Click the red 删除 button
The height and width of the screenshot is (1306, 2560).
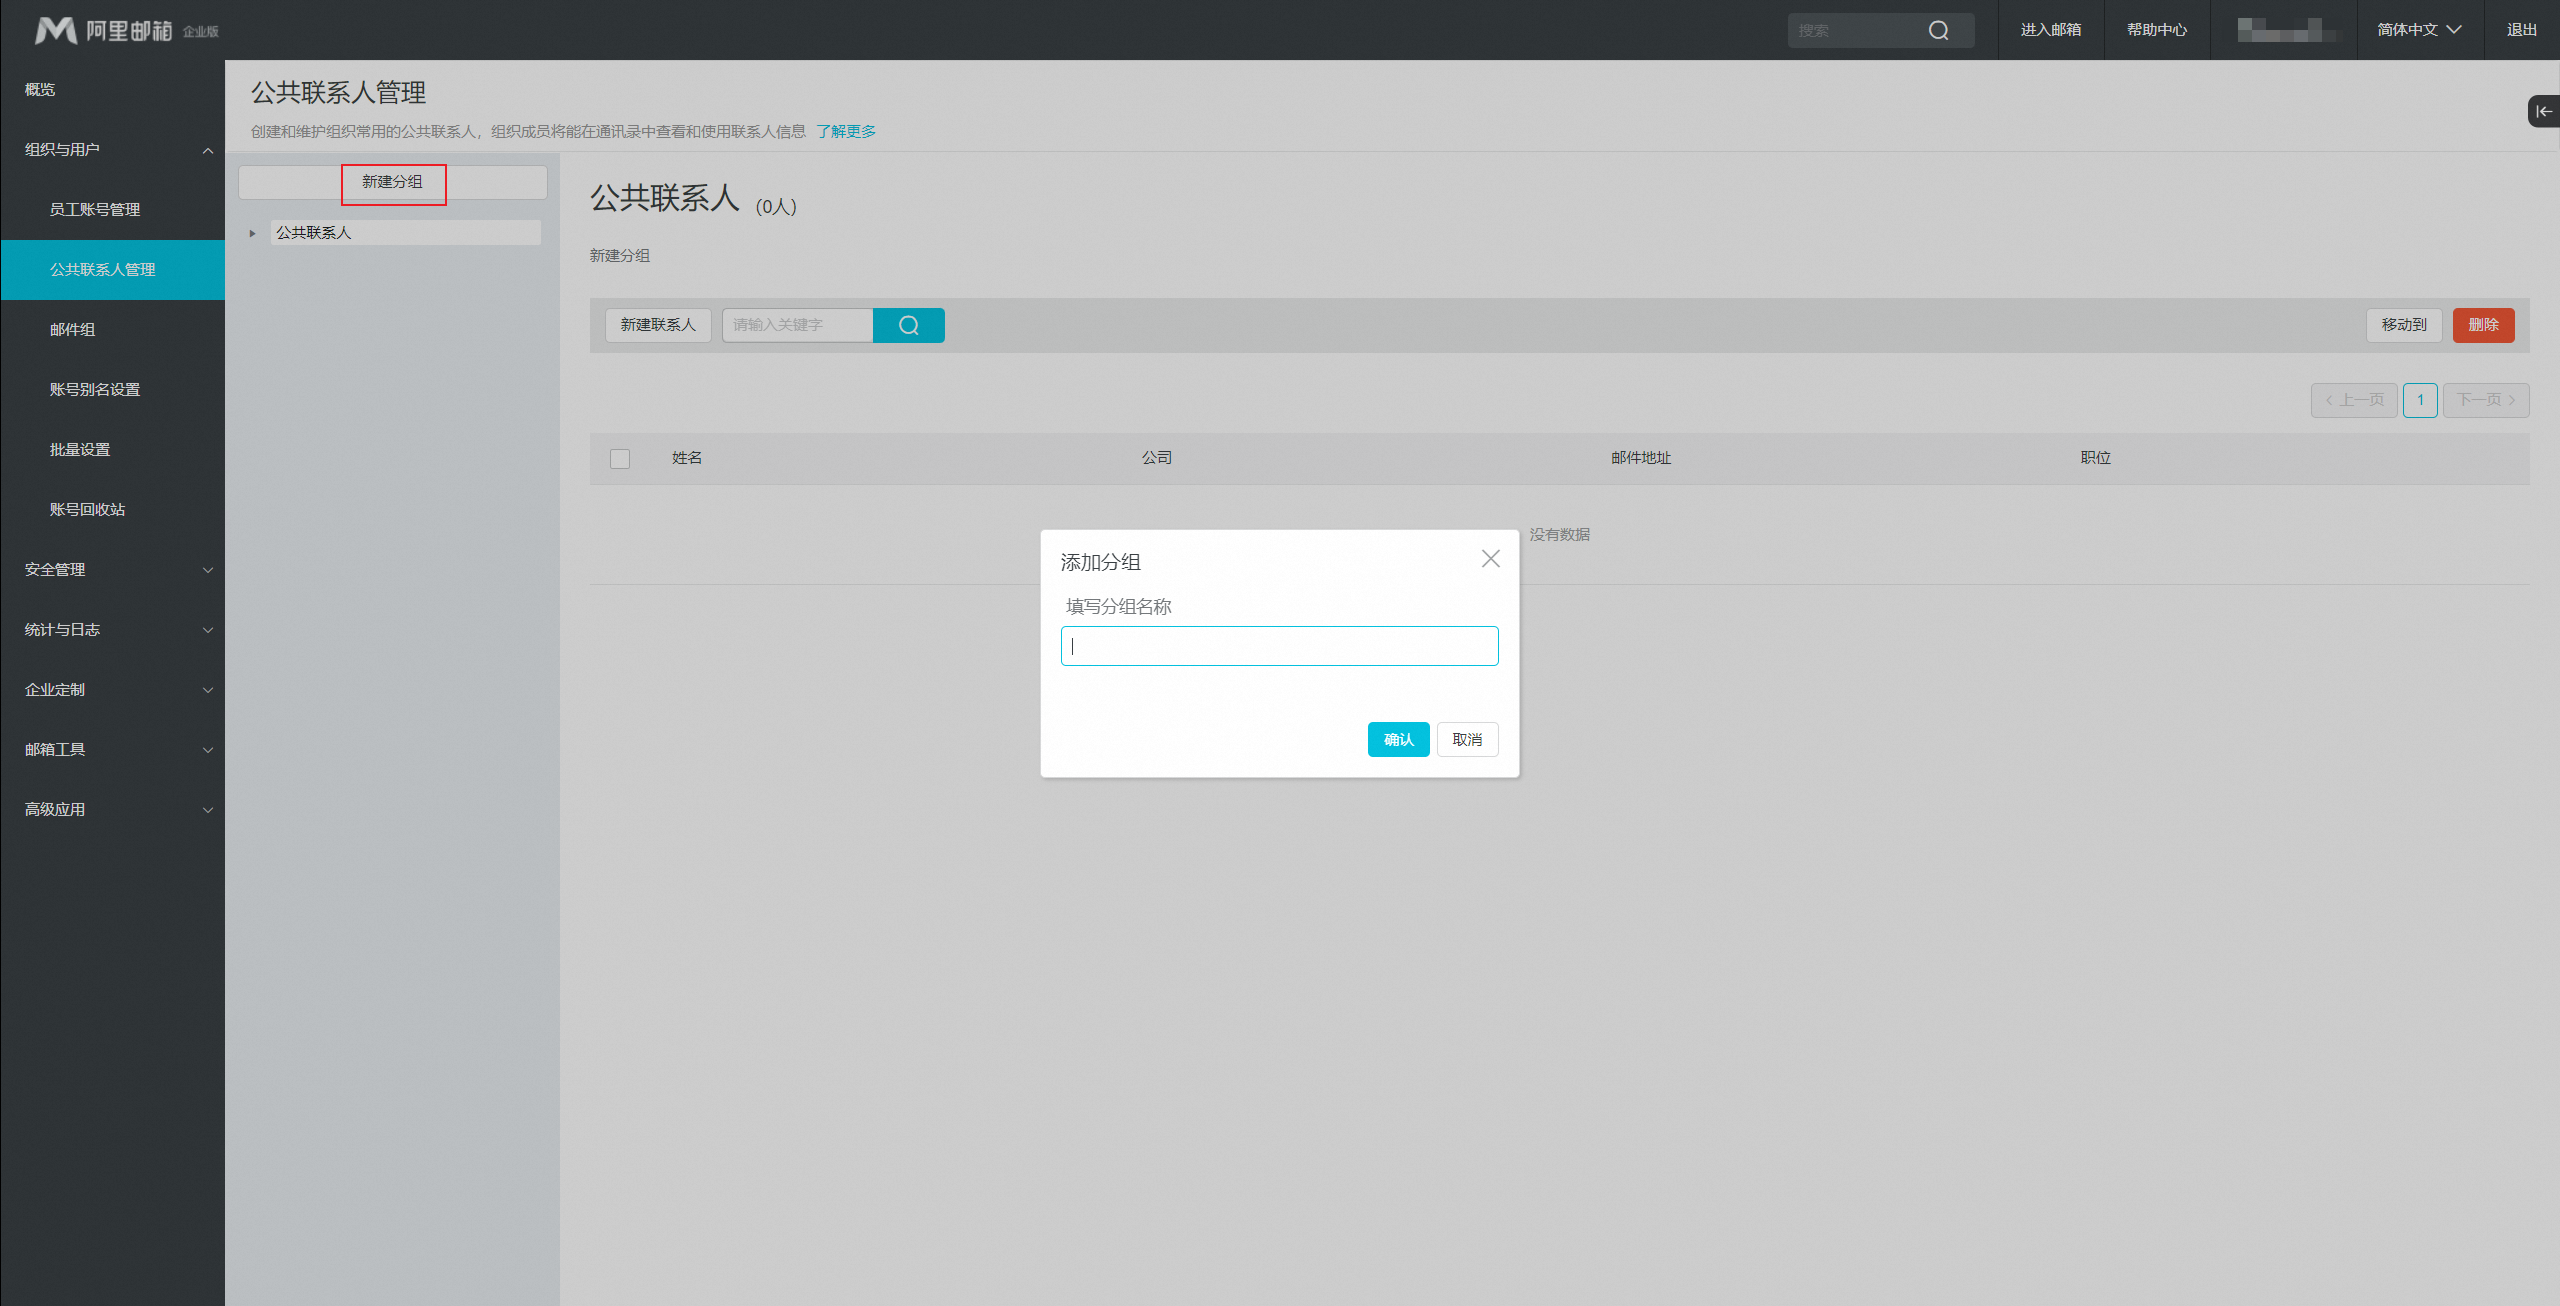pos(2483,325)
